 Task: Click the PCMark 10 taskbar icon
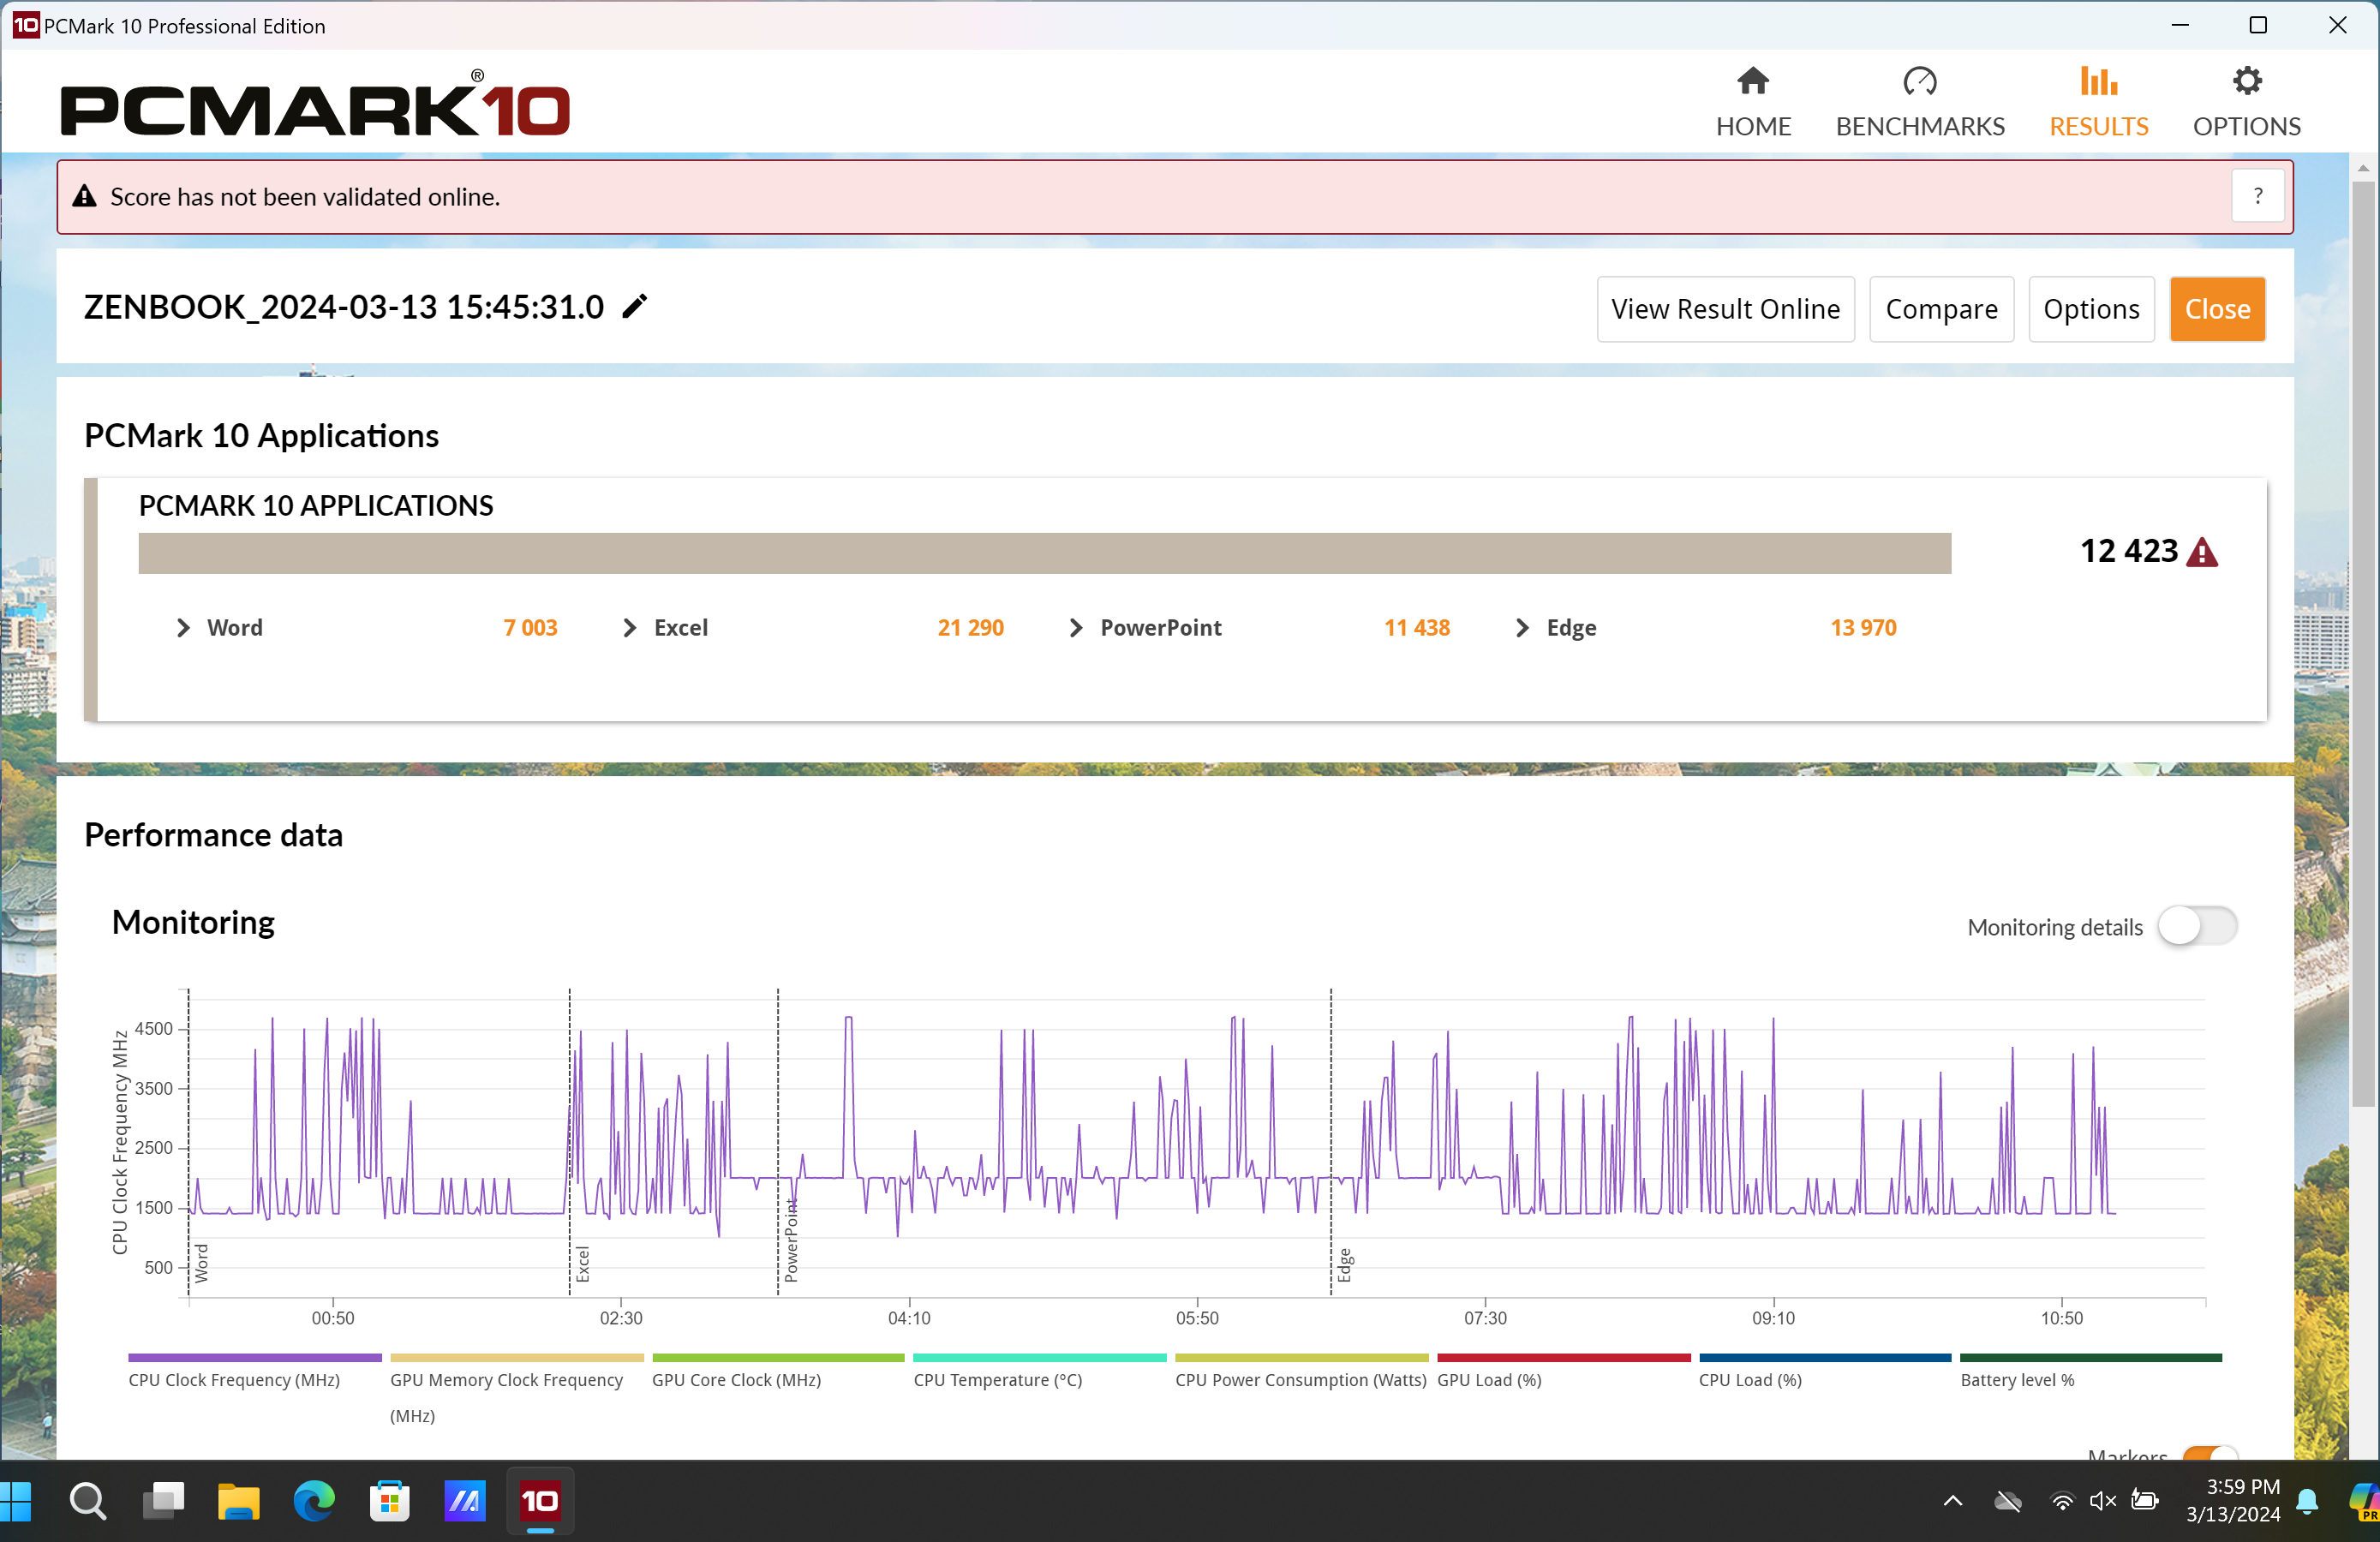540,1501
